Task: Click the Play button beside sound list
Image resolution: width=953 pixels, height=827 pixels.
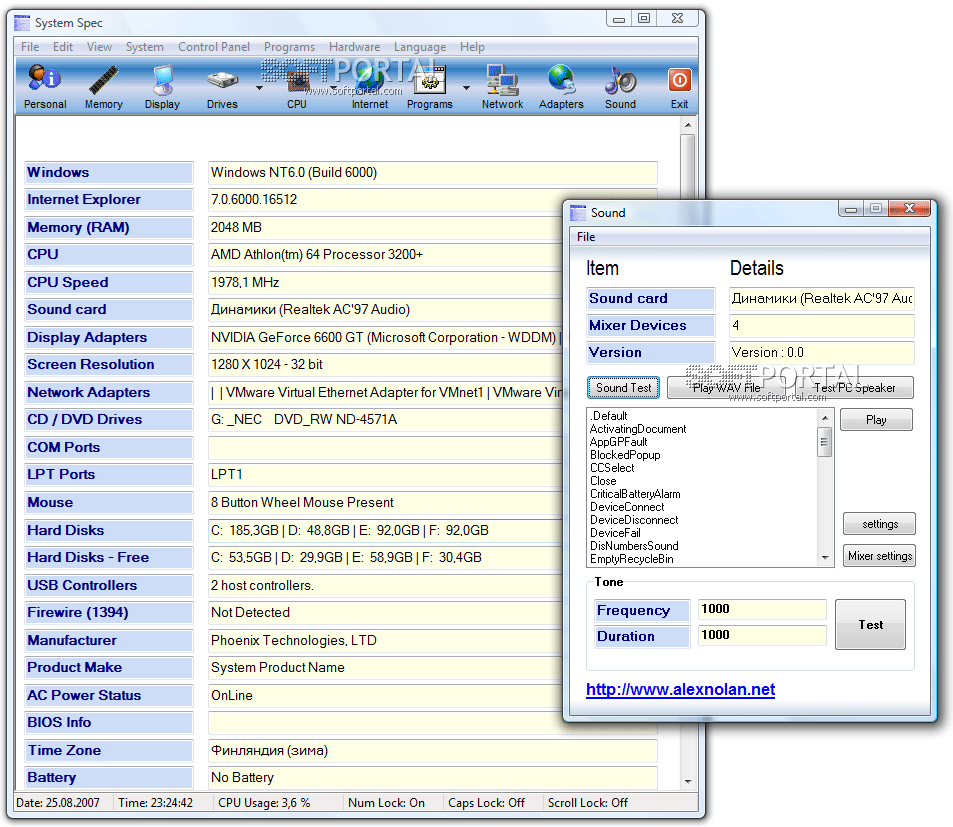Action: coord(876,420)
